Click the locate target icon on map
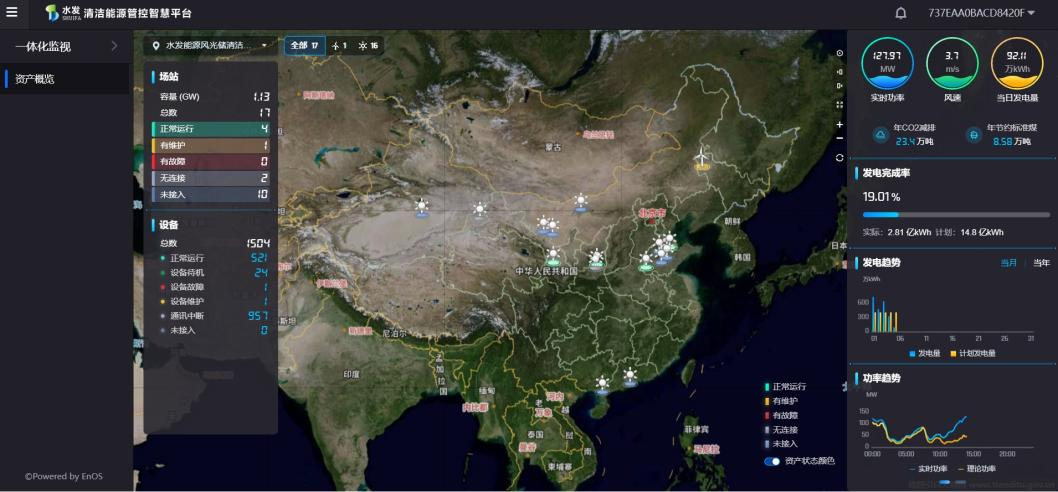 pyautogui.click(x=839, y=53)
